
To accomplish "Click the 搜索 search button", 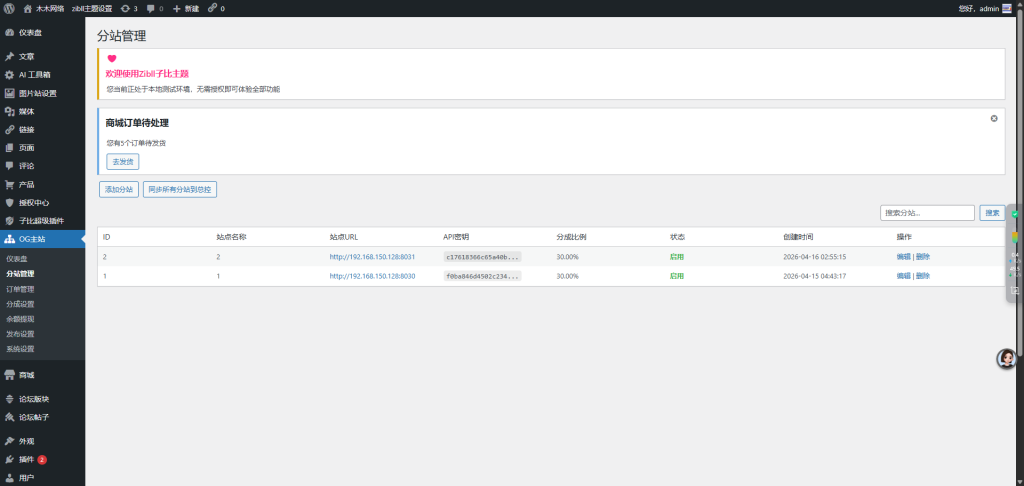I will pyautogui.click(x=992, y=213).
